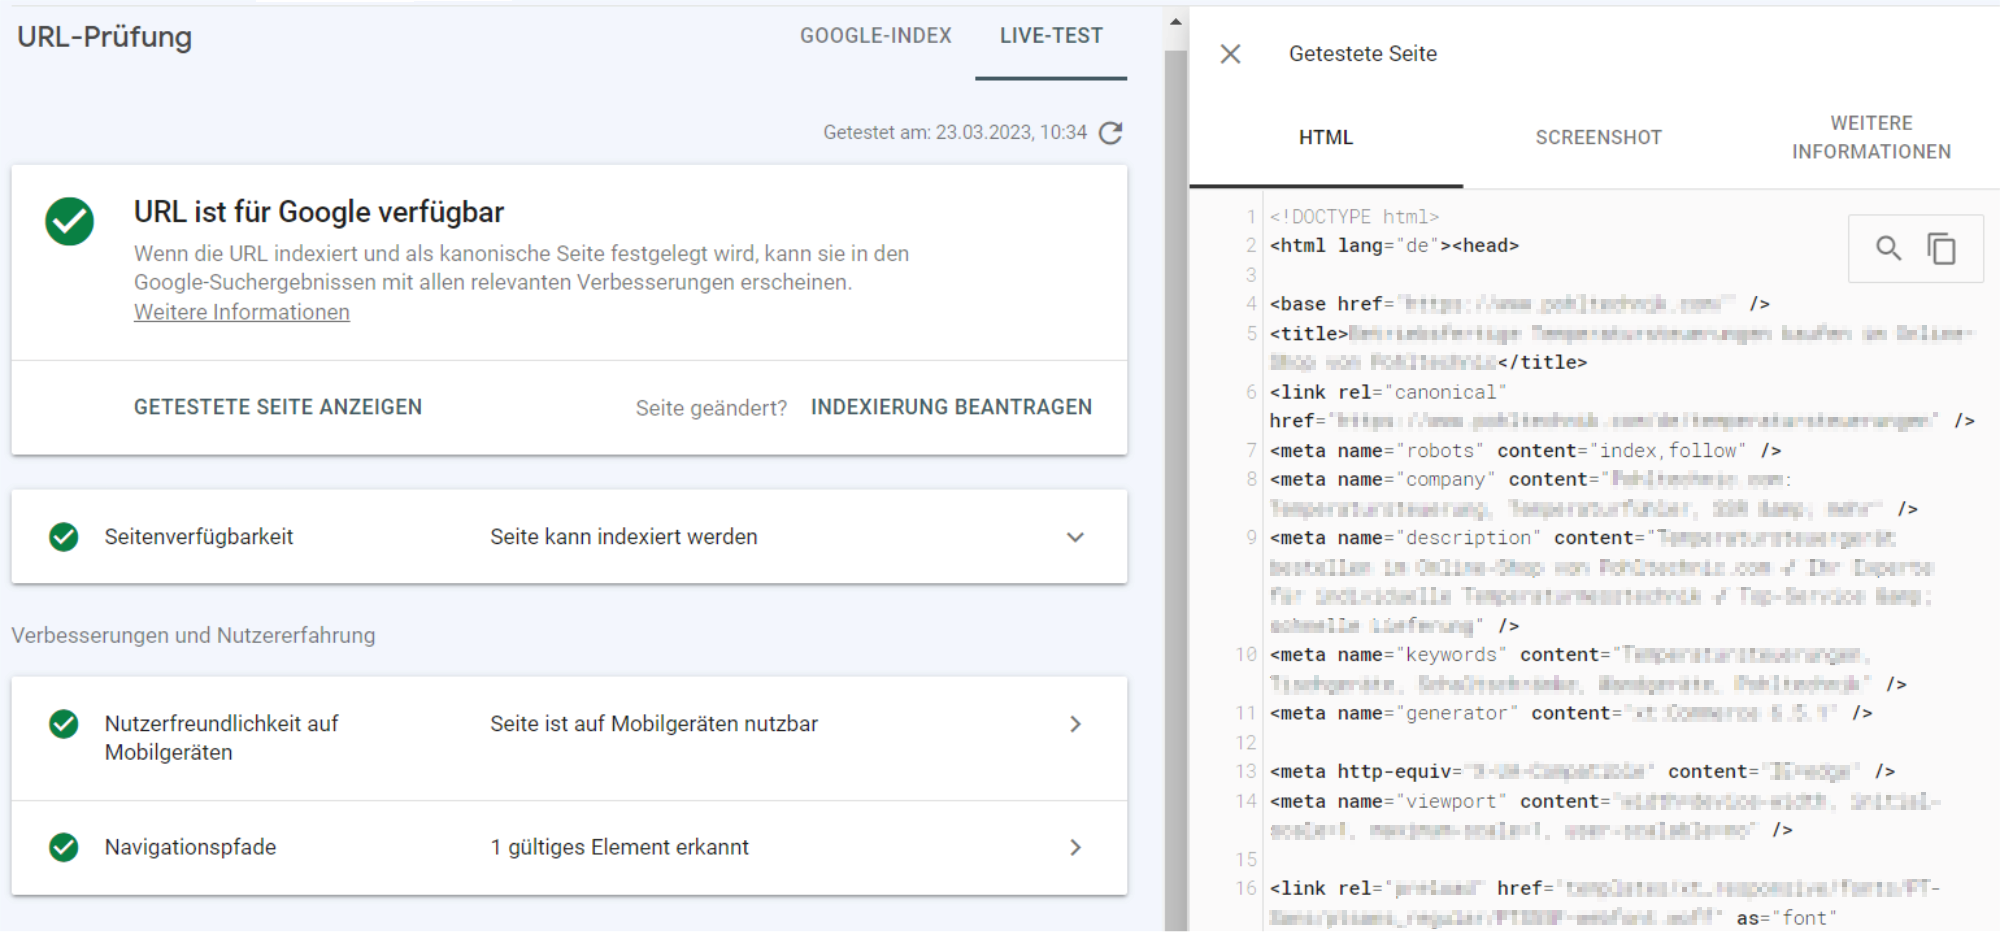Click the Seite geändert? label

(x=711, y=408)
